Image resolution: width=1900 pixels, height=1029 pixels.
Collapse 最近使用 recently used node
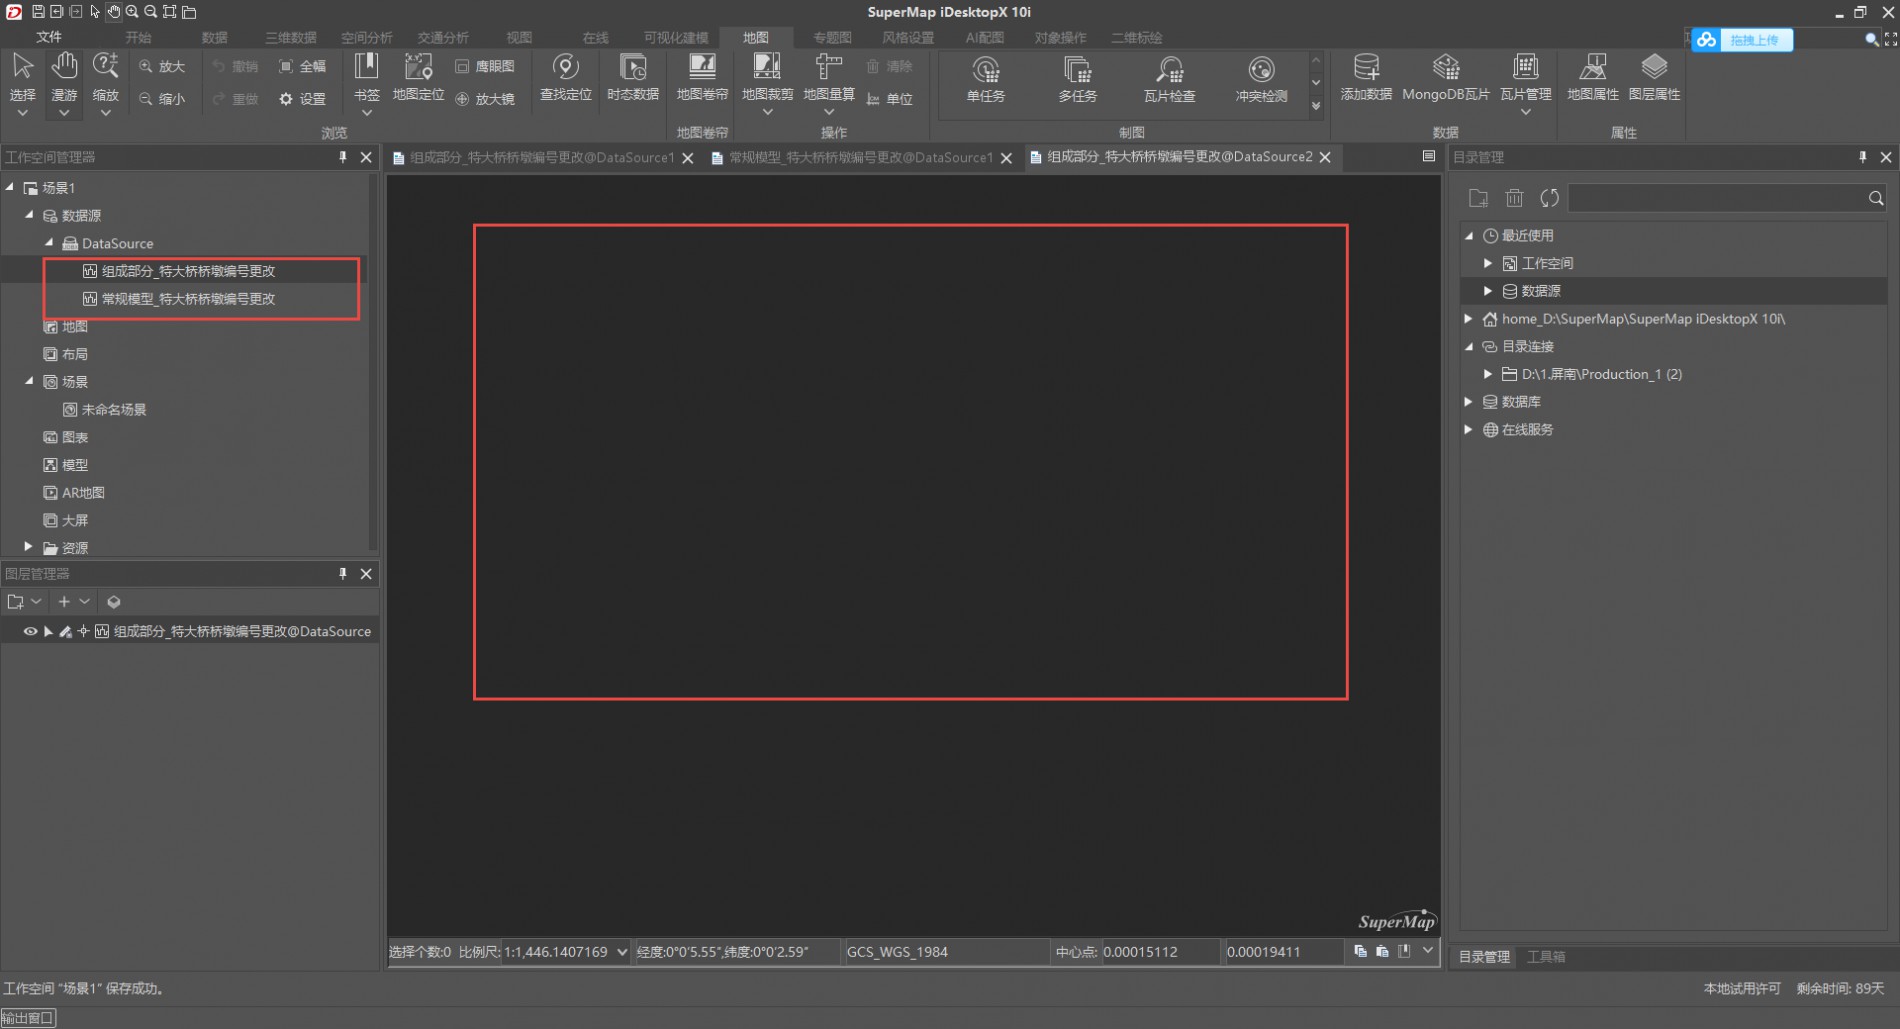pos(1469,235)
